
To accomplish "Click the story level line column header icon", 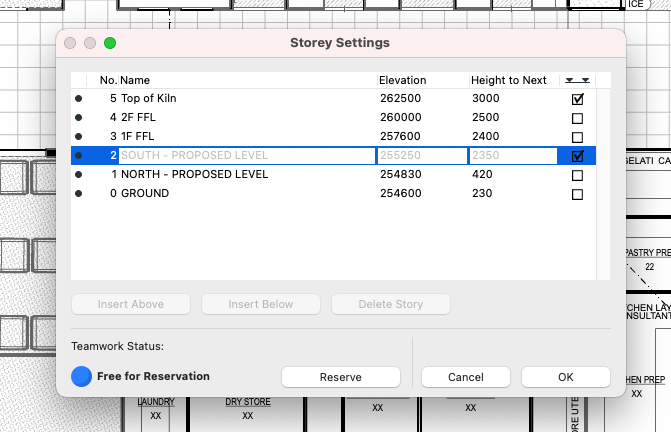I will coord(577,80).
